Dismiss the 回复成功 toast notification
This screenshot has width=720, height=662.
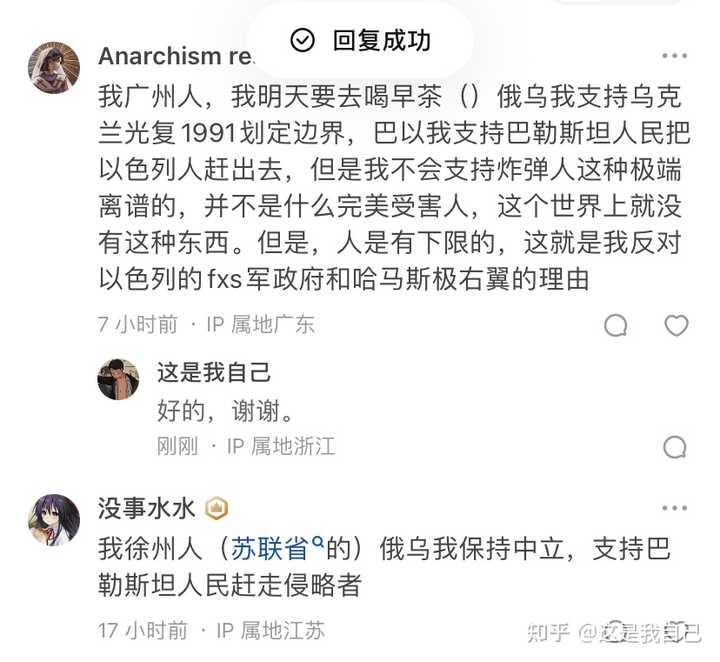tap(360, 40)
